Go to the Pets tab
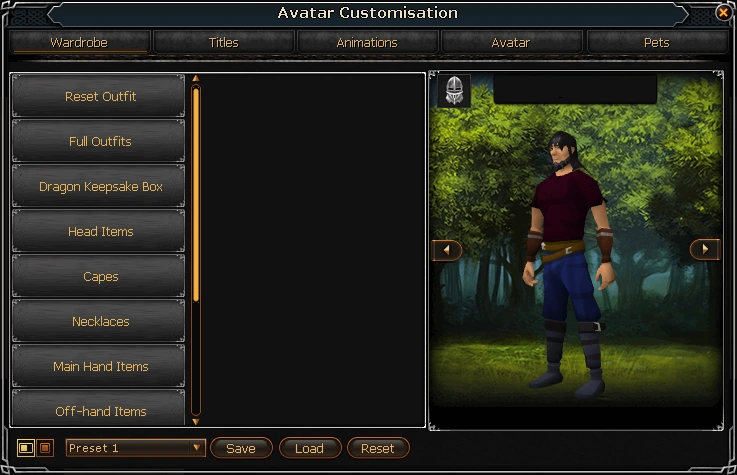Screen dimensions: 737x475 point(656,43)
